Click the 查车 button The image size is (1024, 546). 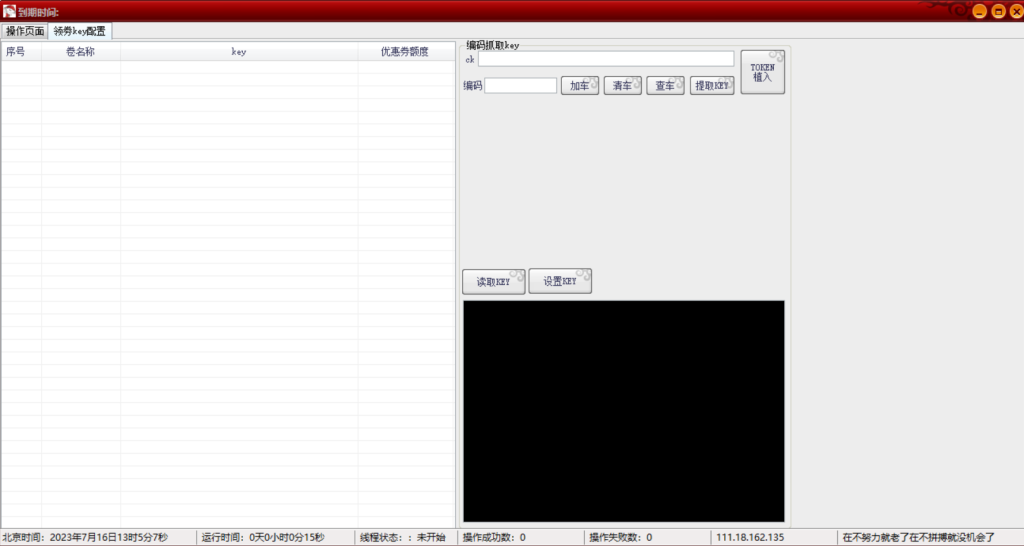[665, 86]
